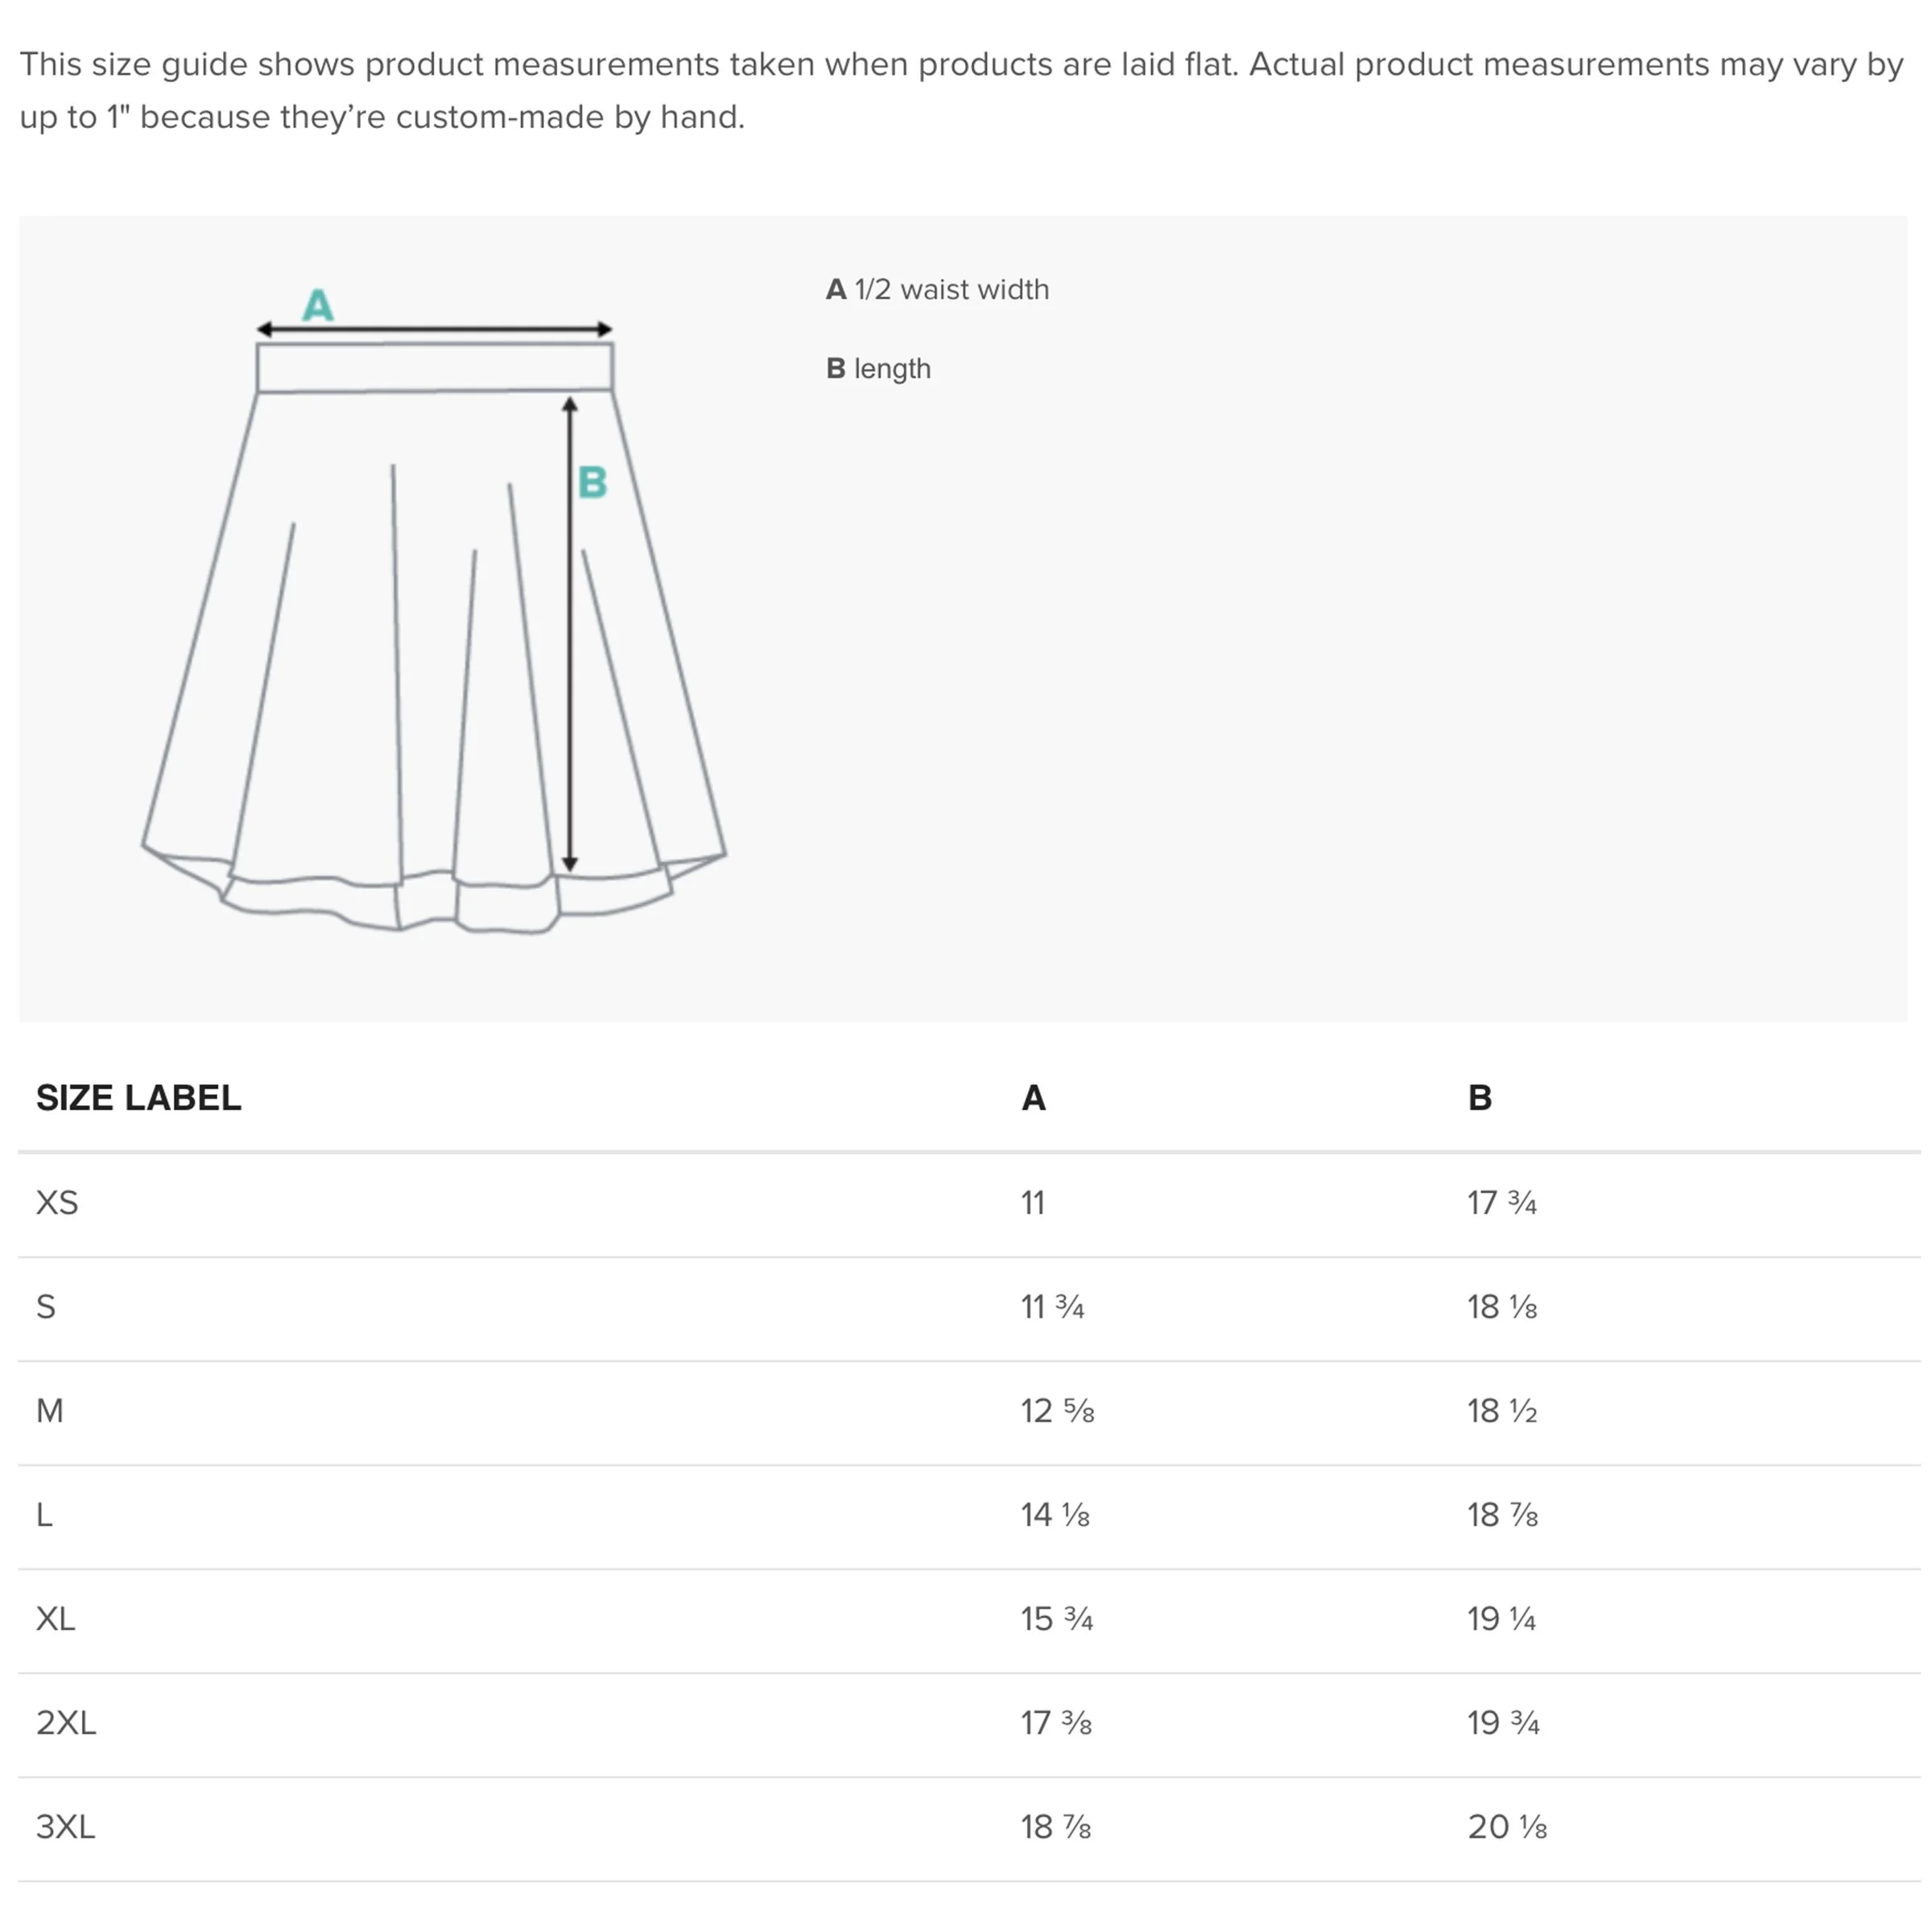Click the horizontal waist width arrow
This screenshot has height=1932, width=1932.
(x=434, y=329)
